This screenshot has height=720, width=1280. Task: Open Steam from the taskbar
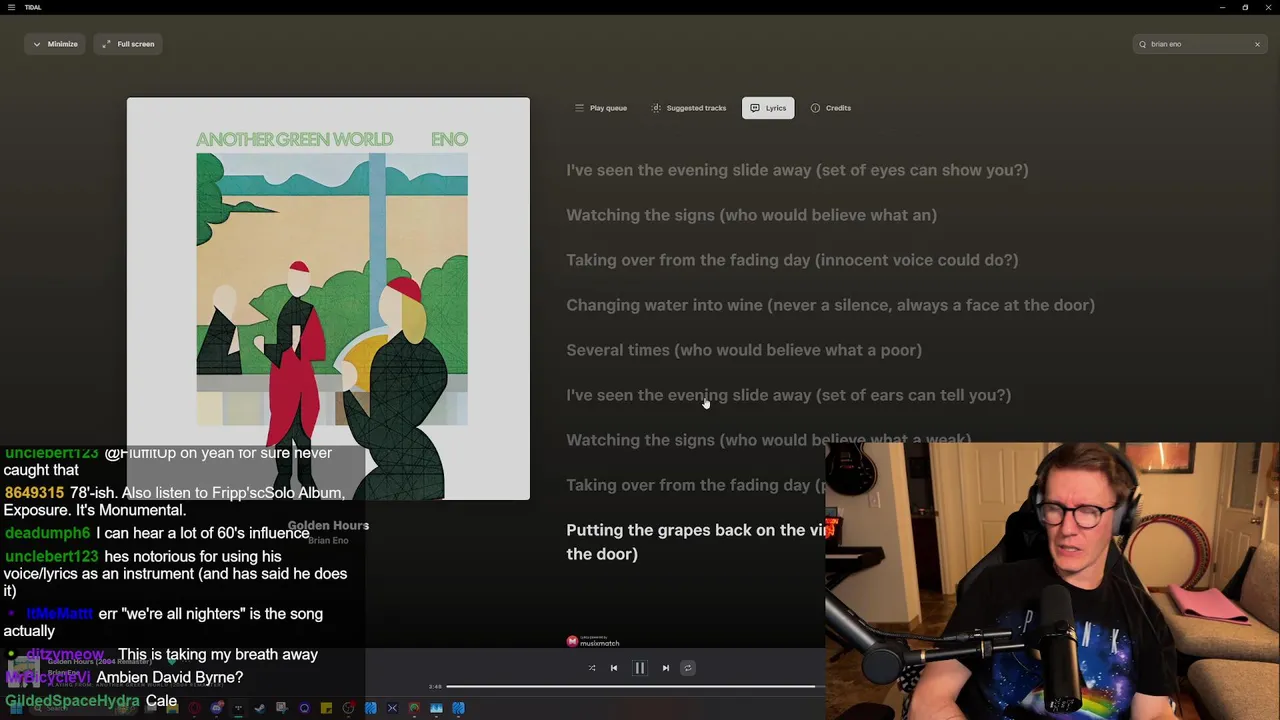260,709
